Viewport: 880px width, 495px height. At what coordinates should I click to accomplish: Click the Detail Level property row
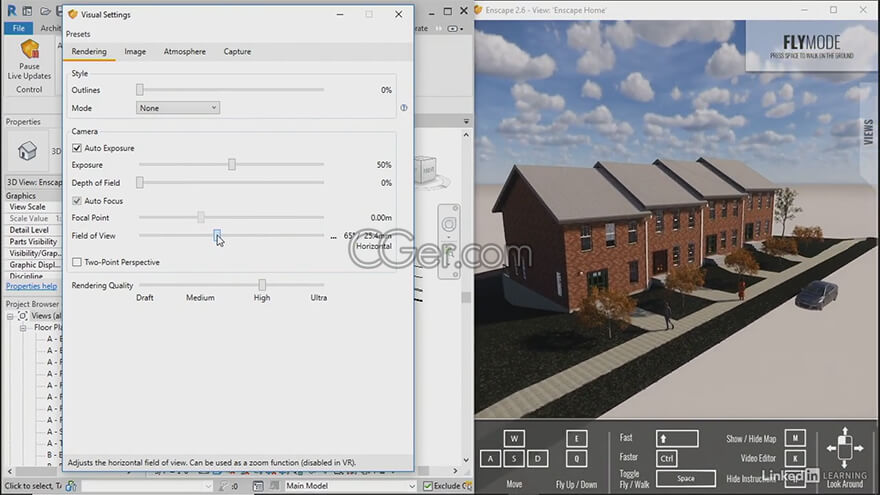(x=33, y=230)
